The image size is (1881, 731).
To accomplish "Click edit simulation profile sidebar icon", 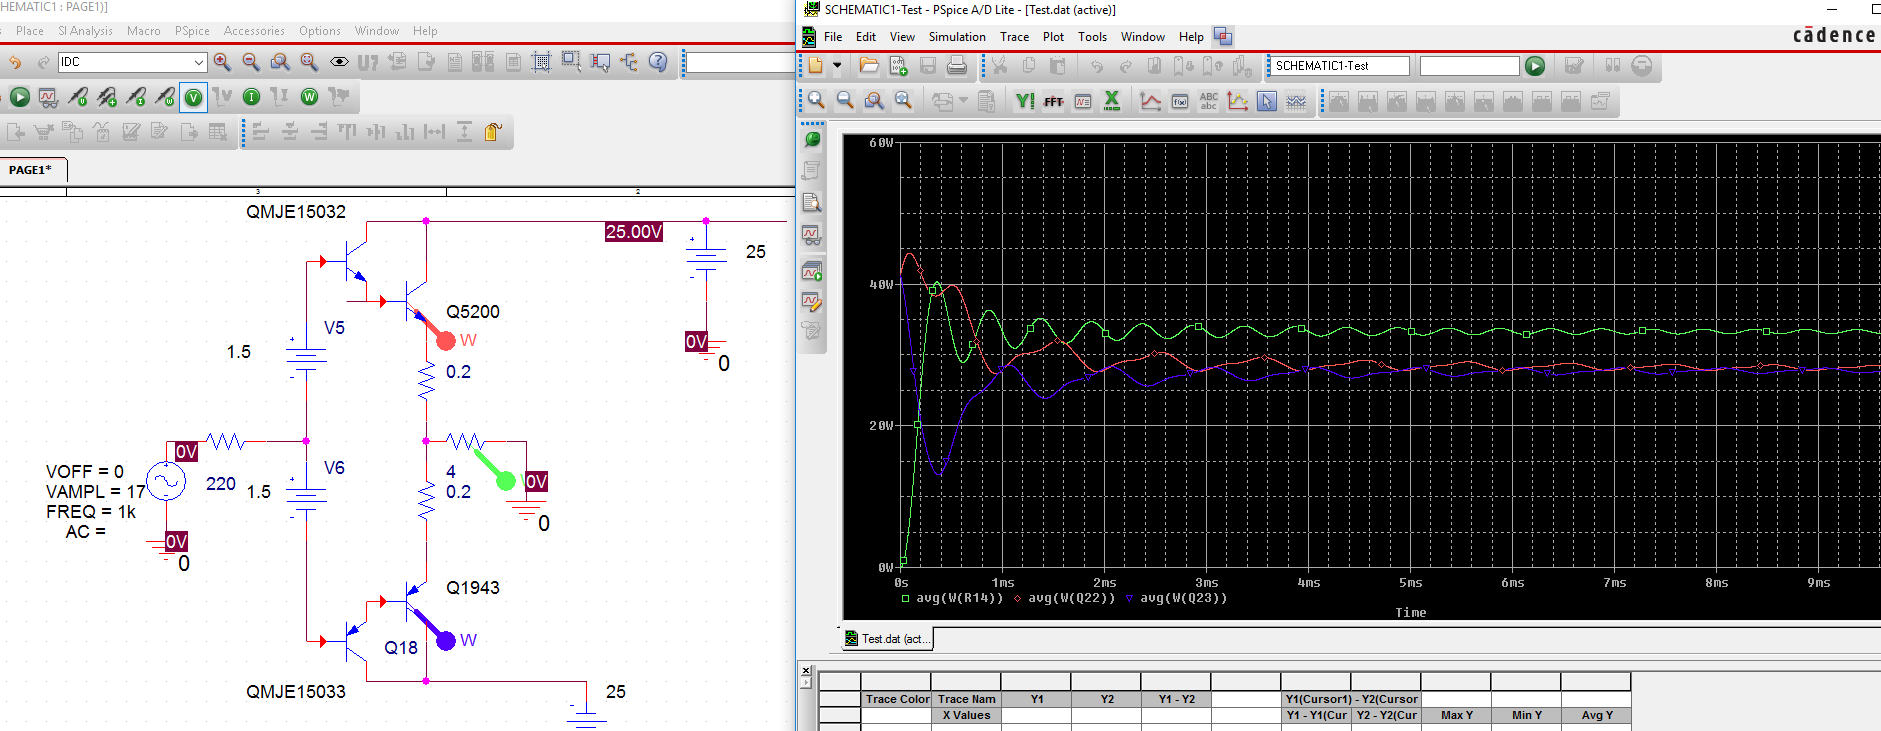I will click(x=812, y=302).
